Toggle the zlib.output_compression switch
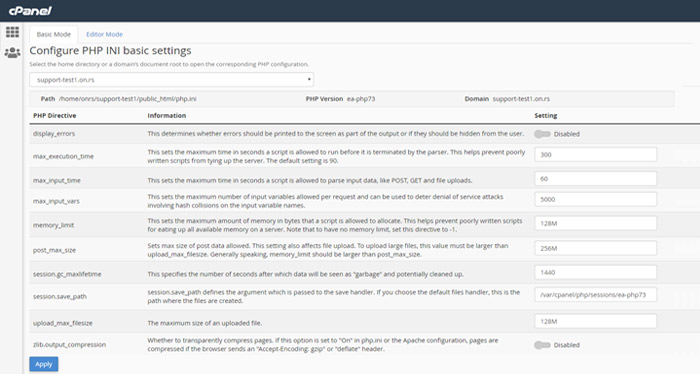This screenshot has height=374, width=700. 542,345
